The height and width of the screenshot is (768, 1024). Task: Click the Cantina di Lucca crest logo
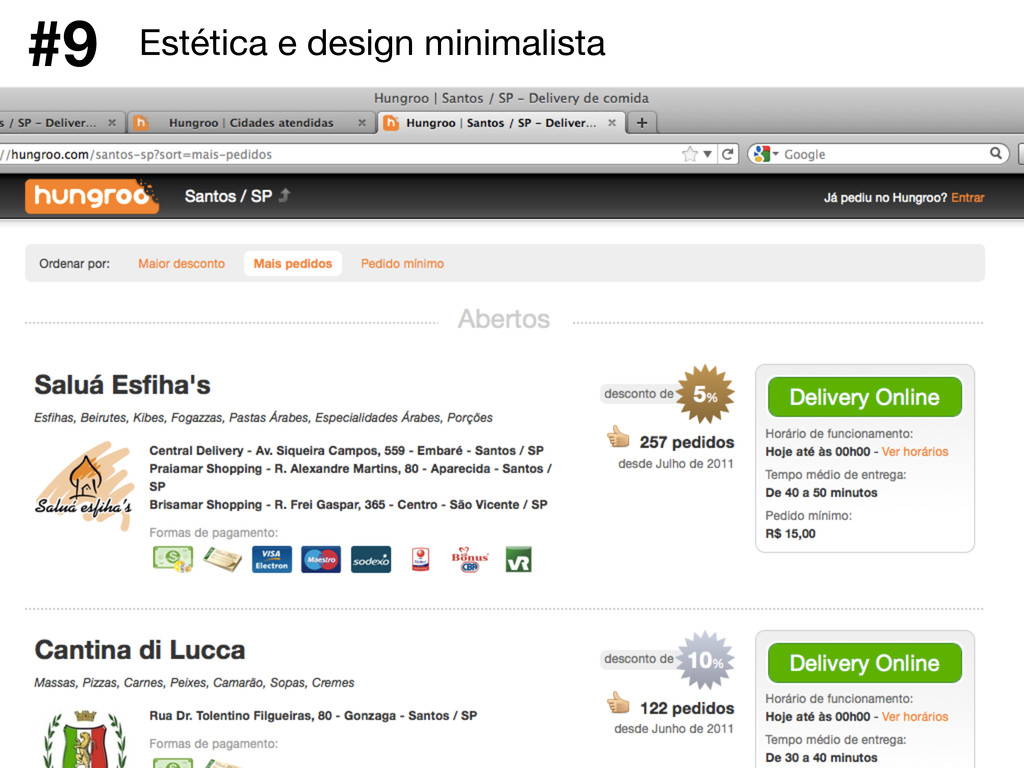85,738
